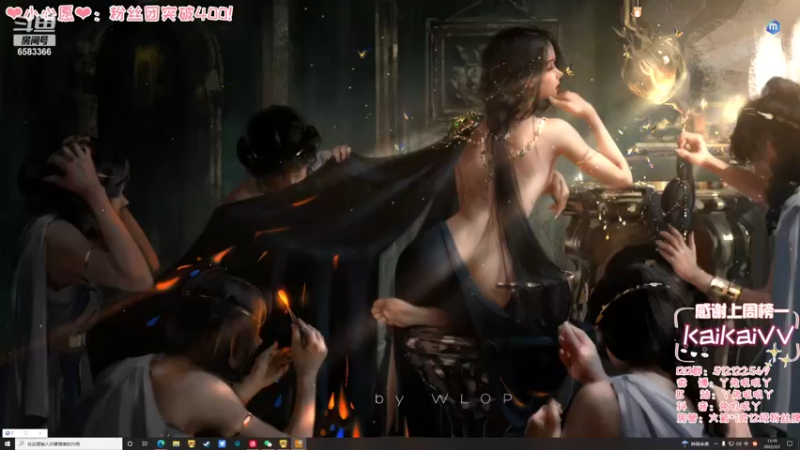800x450 pixels.
Task: Expand hidden system tray icons chevron
Action: [x=716, y=444]
